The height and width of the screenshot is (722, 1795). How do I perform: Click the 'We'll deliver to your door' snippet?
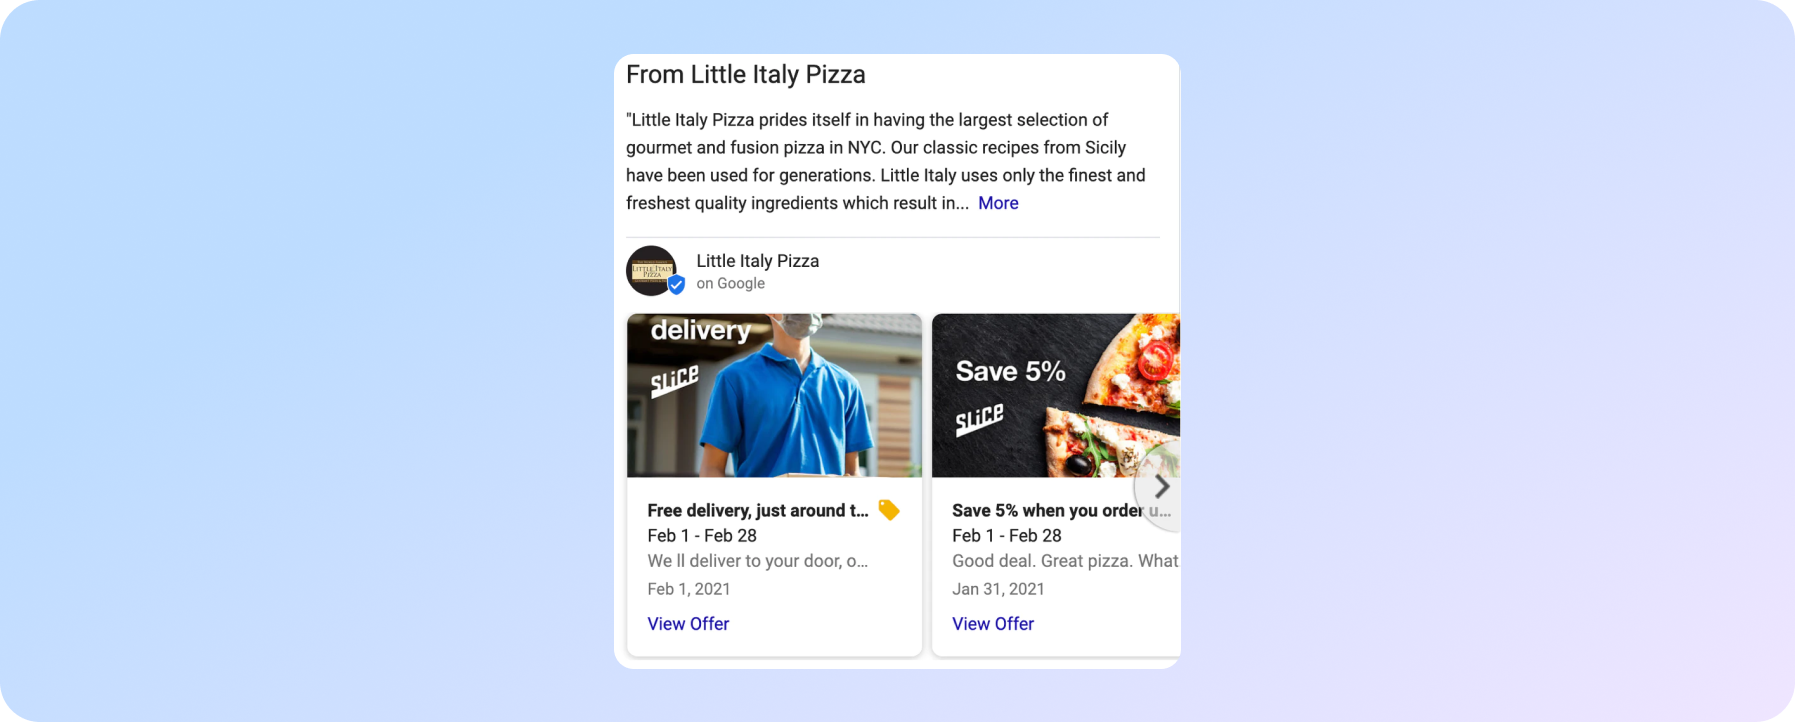pos(758,561)
